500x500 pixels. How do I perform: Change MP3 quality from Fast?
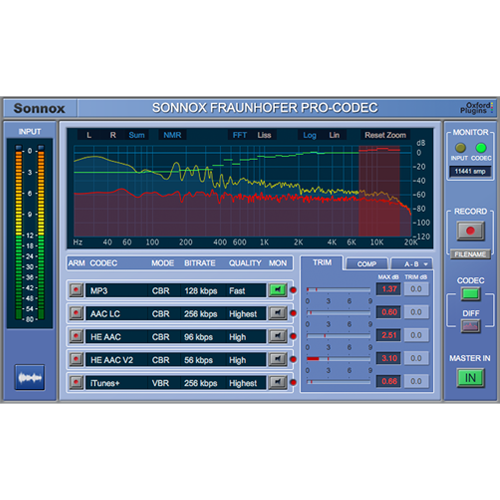tap(246, 291)
